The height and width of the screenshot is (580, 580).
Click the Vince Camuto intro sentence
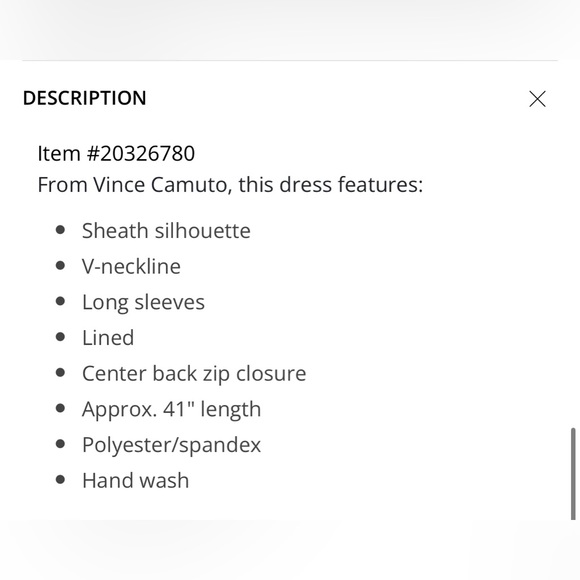pos(230,185)
